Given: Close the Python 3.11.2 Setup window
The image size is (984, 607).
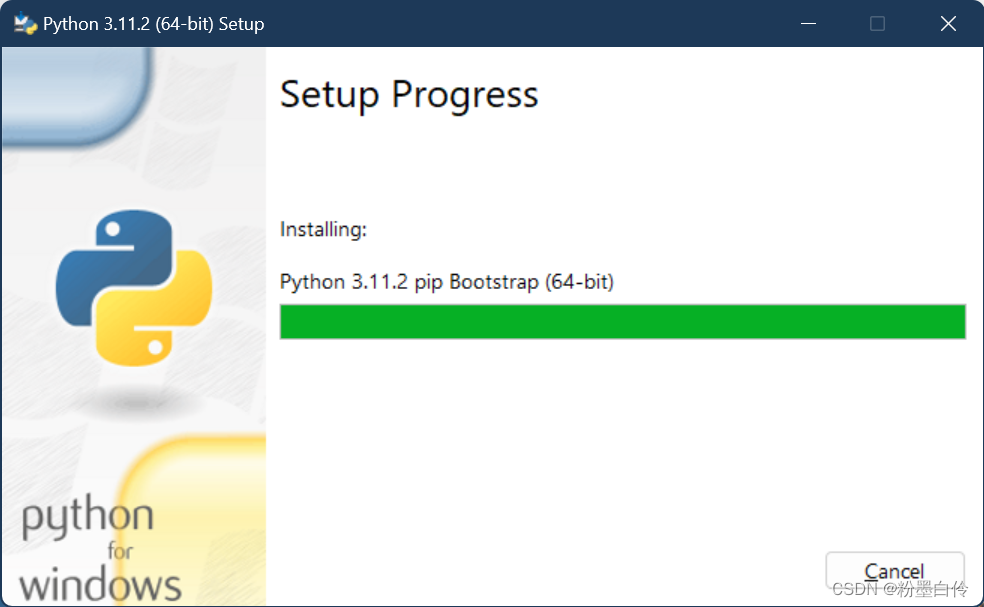Looking at the screenshot, I should [948, 24].
